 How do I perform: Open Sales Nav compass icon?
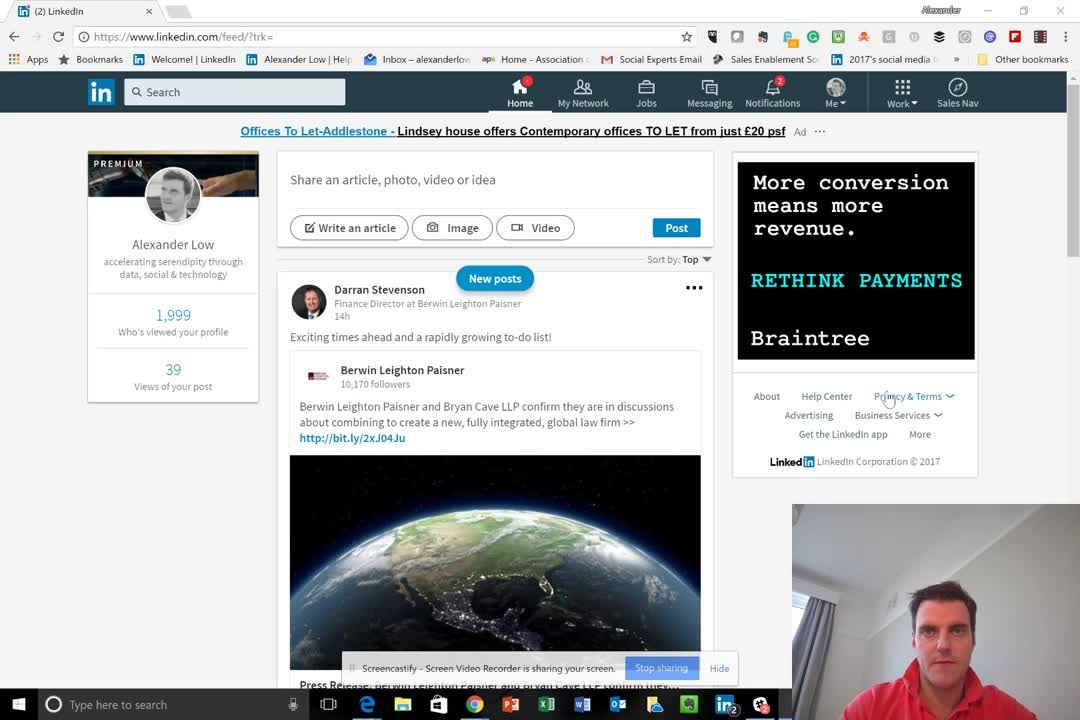[957, 93]
